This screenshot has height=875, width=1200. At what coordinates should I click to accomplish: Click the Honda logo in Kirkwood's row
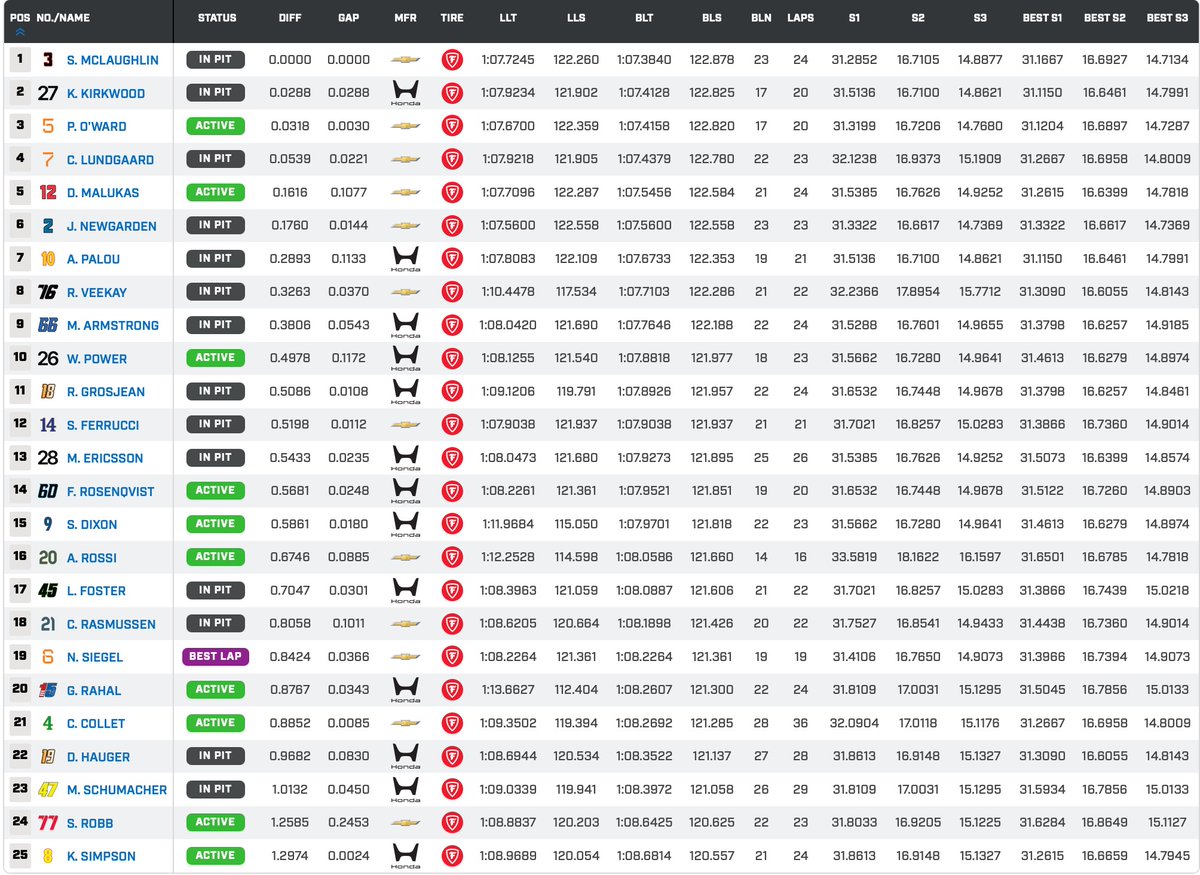[x=405, y=94]
